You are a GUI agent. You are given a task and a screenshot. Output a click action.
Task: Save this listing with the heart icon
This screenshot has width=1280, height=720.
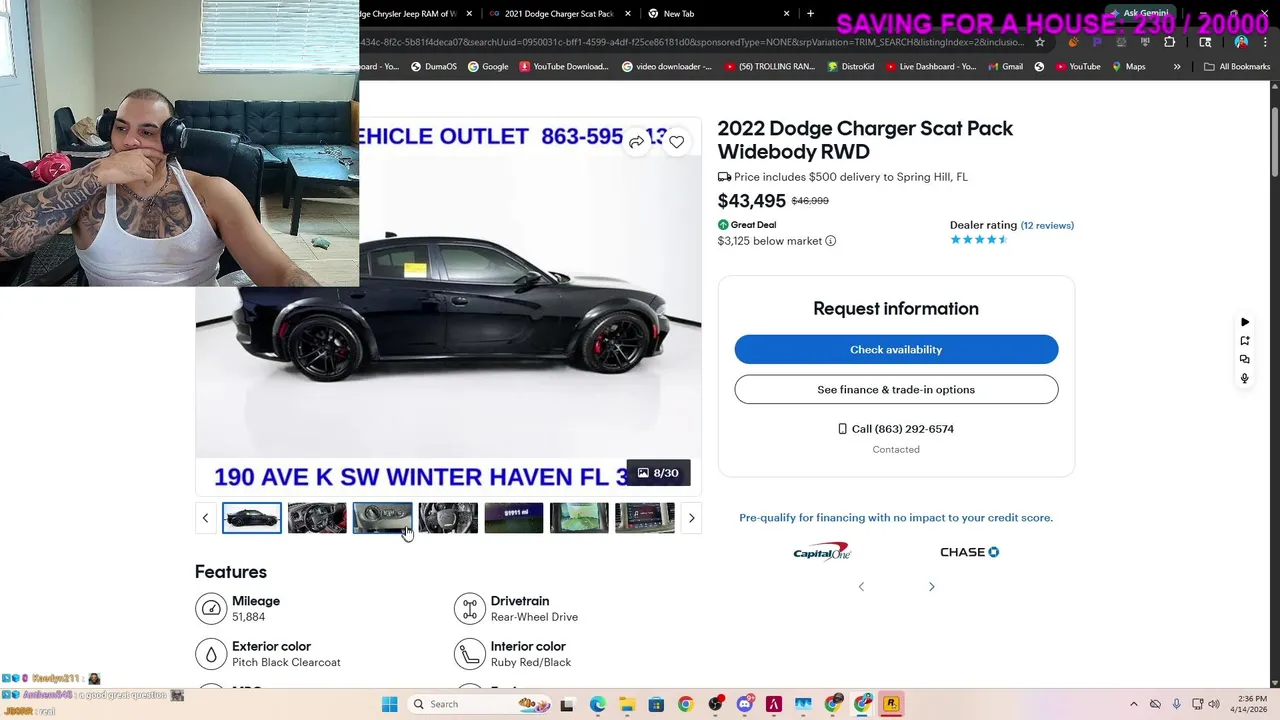coord(677,142)
